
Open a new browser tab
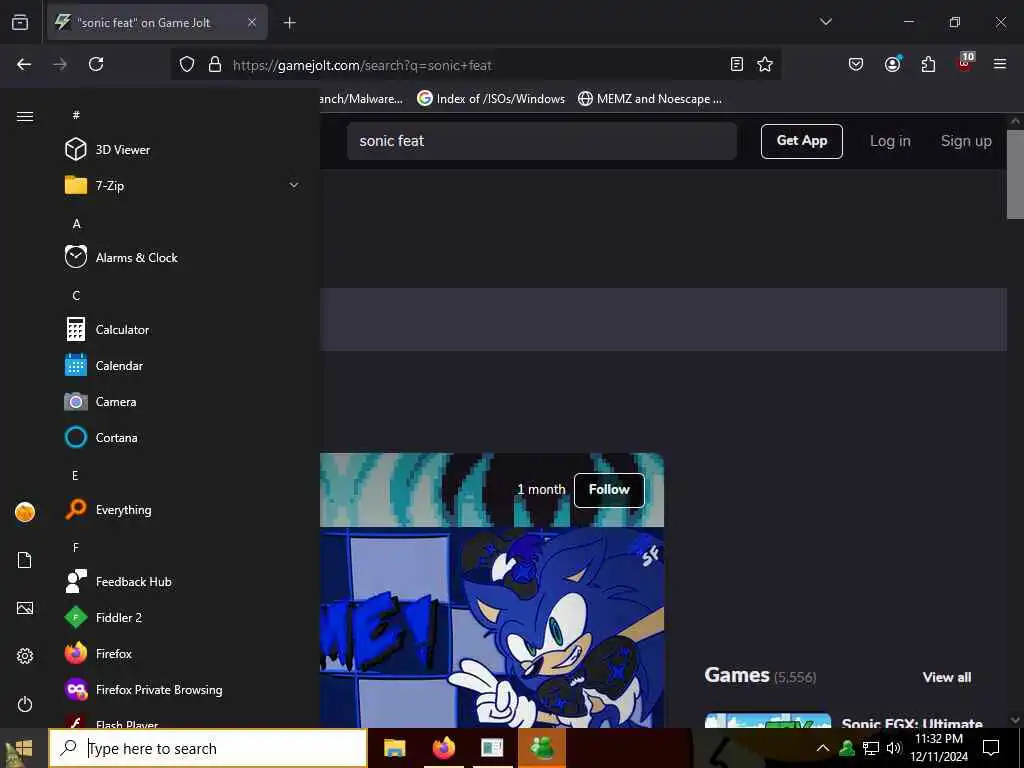tap(289, 23)
